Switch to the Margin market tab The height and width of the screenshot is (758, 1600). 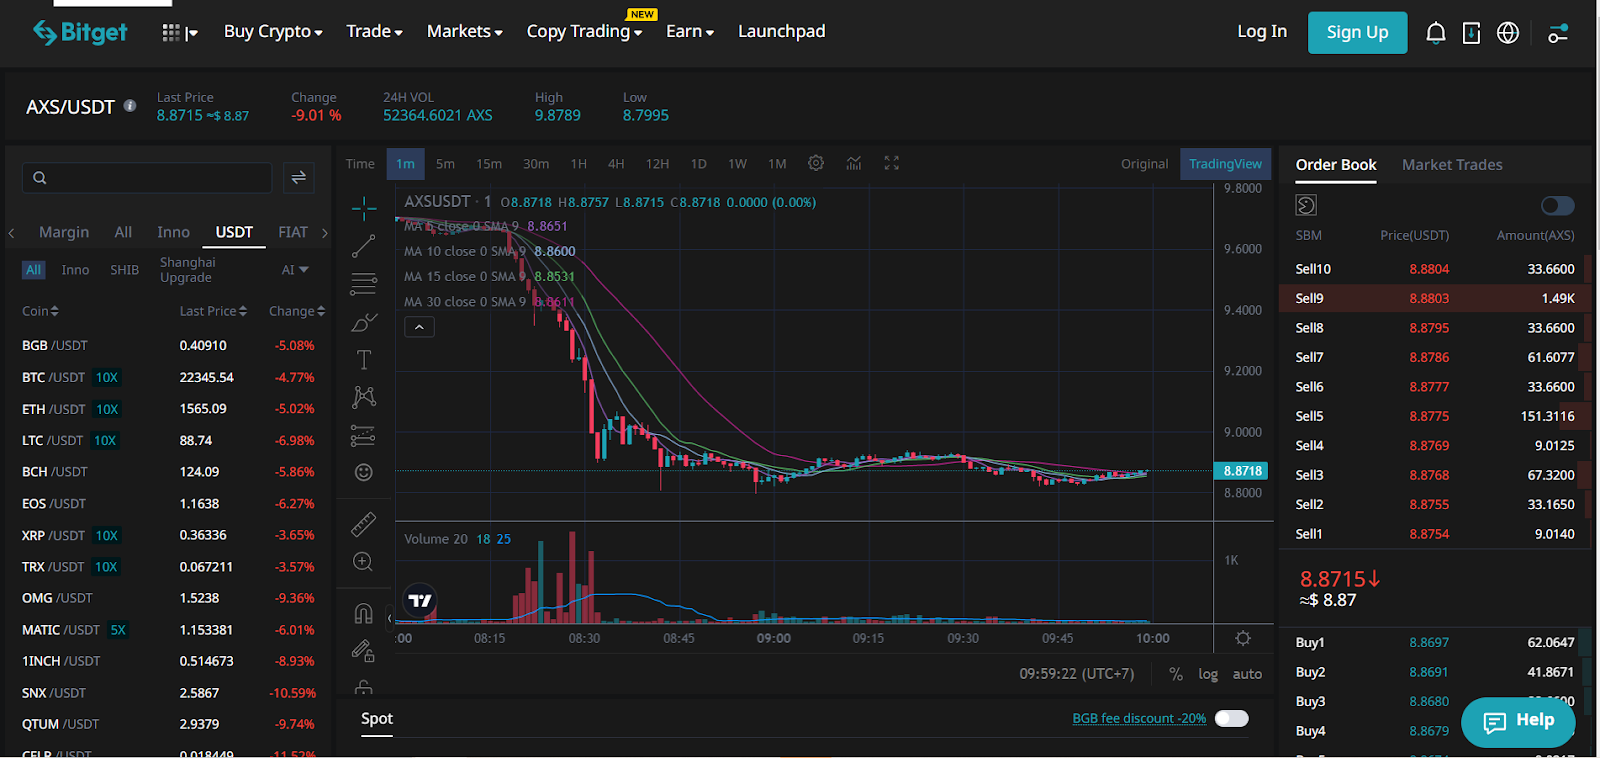[x=64, y=232]
